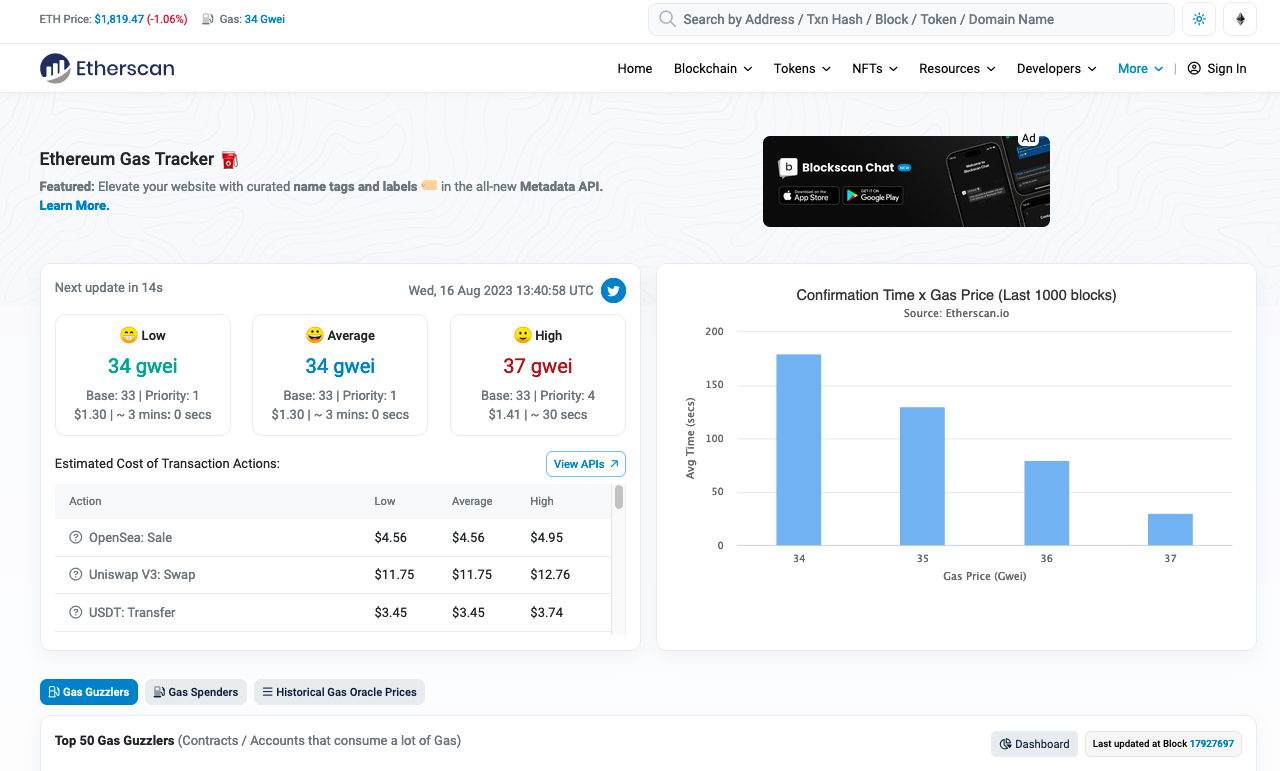Toggle the light/dark theme sun icon
The height and width of the screenshot is (771, 1280).
[1199, 19]
